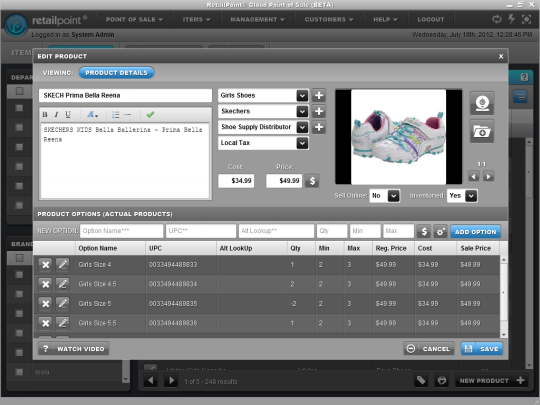Open the Shoe Supply Distributor dropdown

(x=302, y=127)
